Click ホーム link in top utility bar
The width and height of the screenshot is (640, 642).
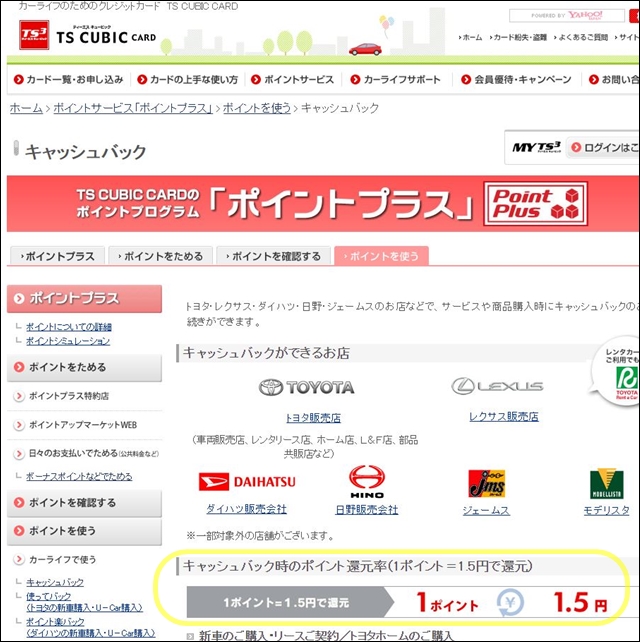point(470,37)
